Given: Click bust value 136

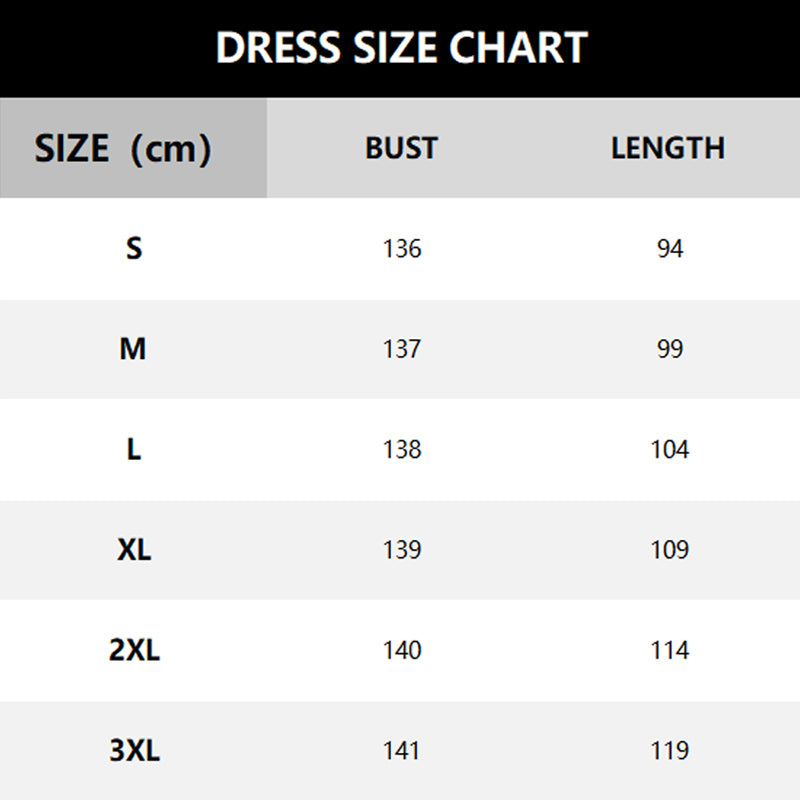Looking at the screenshot, I should pyautogui.click(x=402, y=249).
